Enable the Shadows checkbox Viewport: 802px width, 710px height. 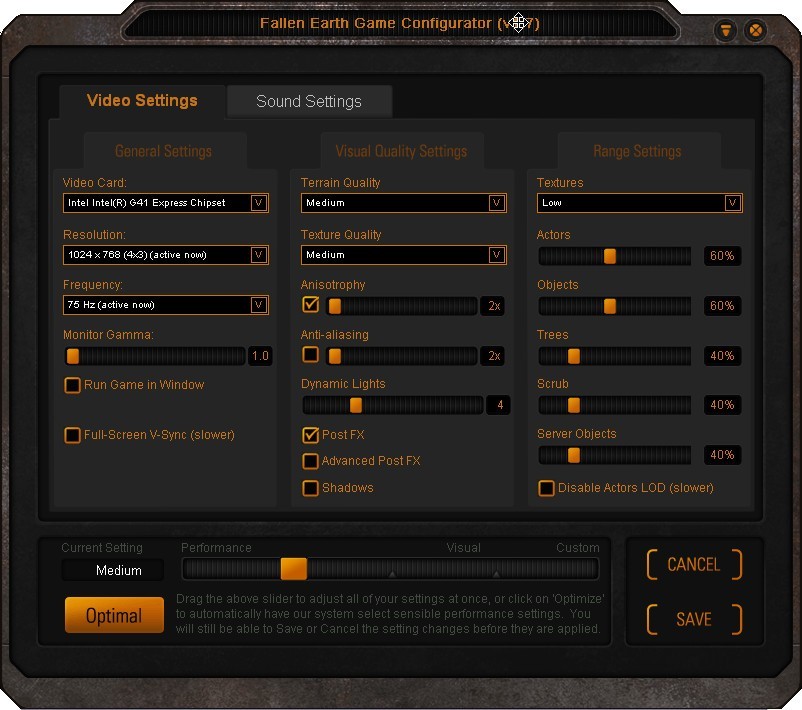tap(310, 488)
